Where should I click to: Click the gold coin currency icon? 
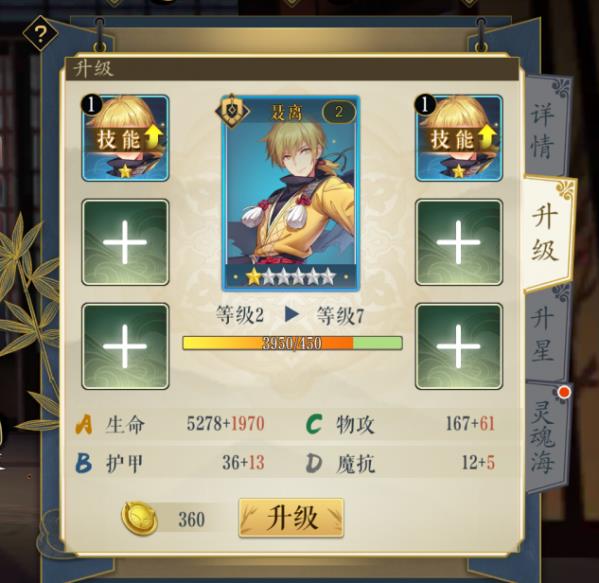(139, 518)
